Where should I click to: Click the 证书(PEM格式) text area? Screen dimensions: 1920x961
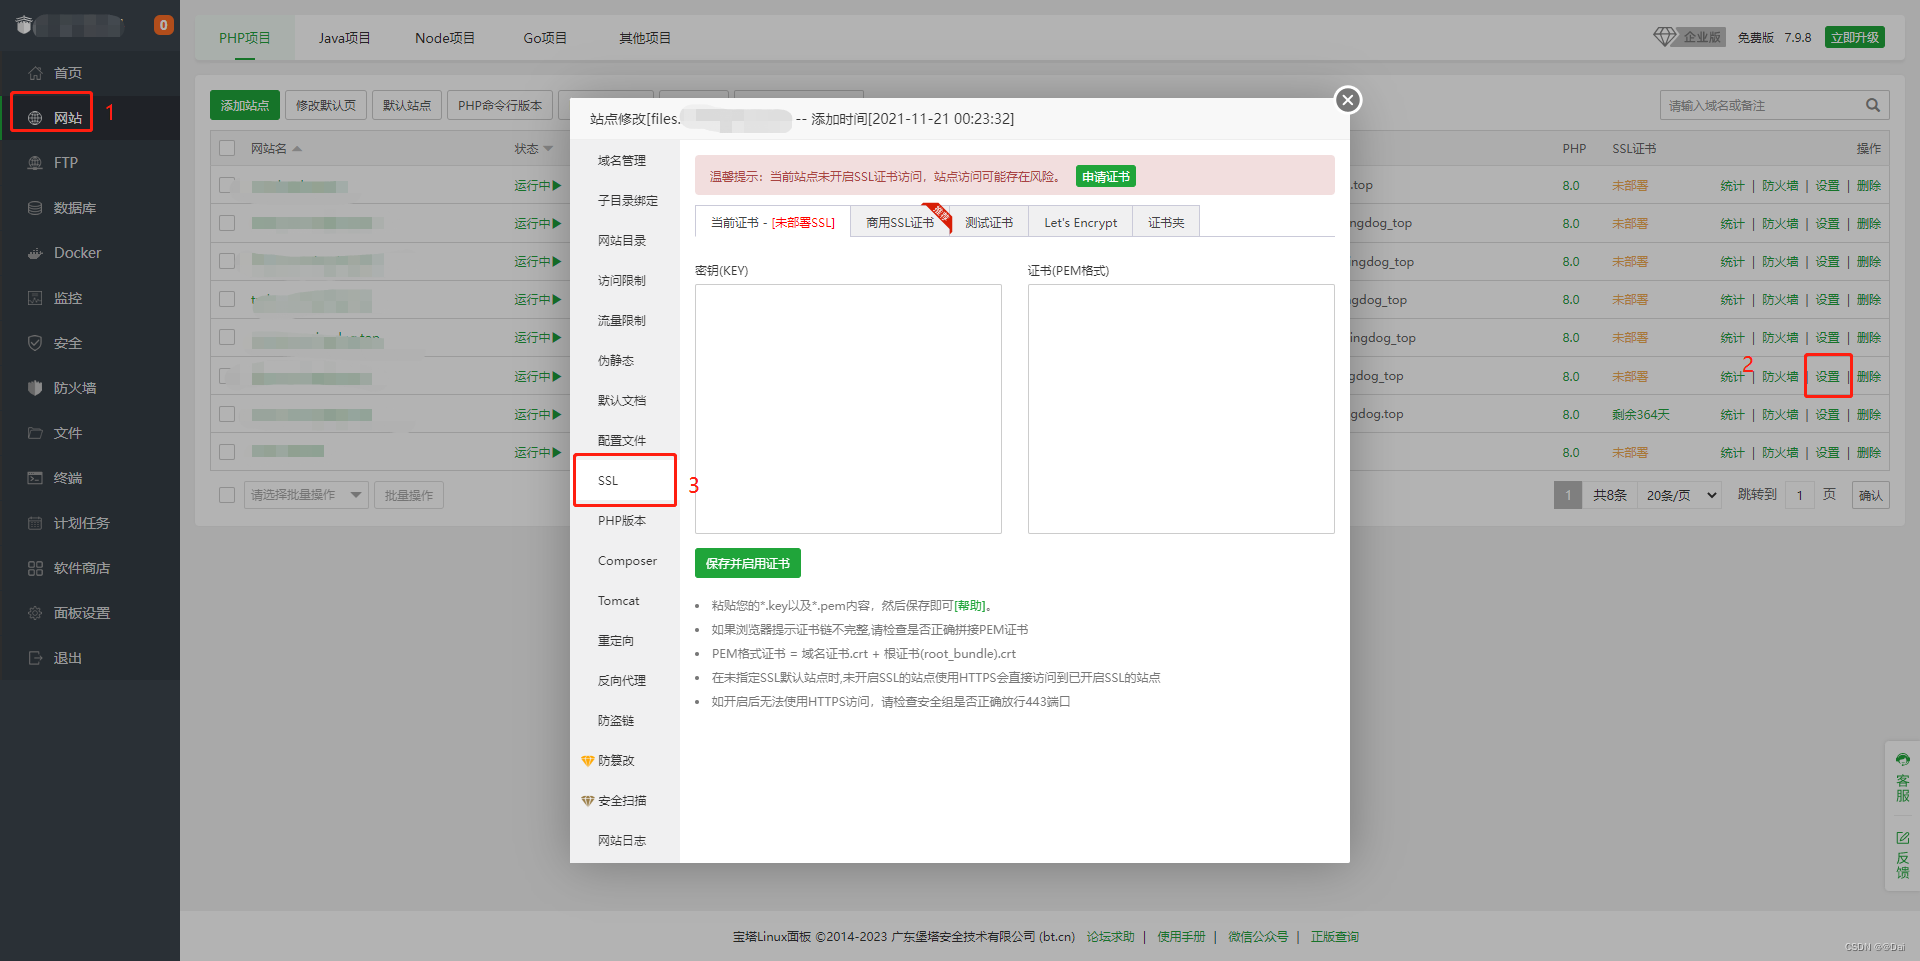point(1181,409)
